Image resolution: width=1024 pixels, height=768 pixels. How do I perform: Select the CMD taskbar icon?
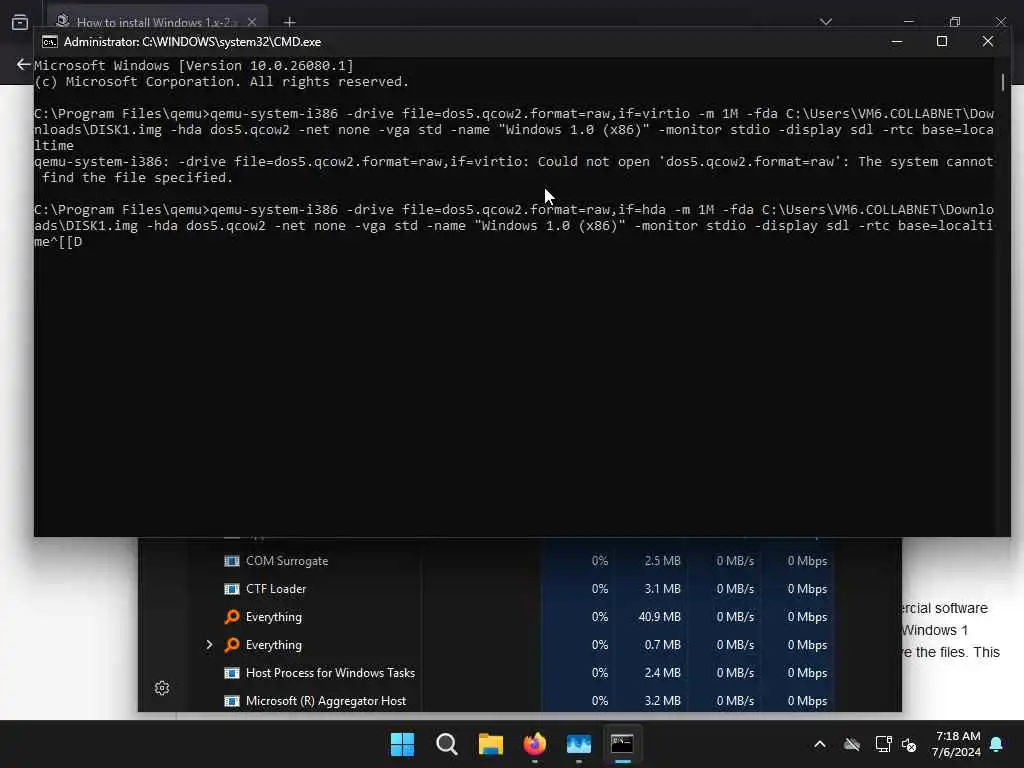[x=622, y=744]
